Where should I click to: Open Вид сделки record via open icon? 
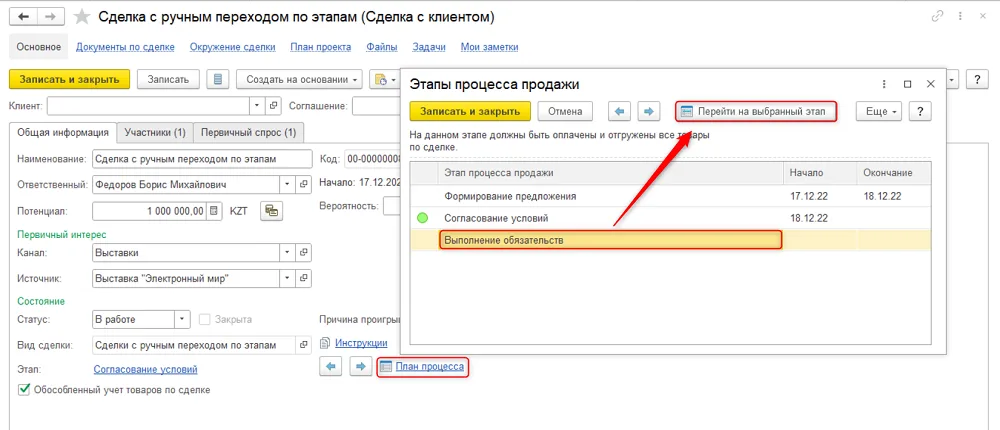tap(304, 345)
